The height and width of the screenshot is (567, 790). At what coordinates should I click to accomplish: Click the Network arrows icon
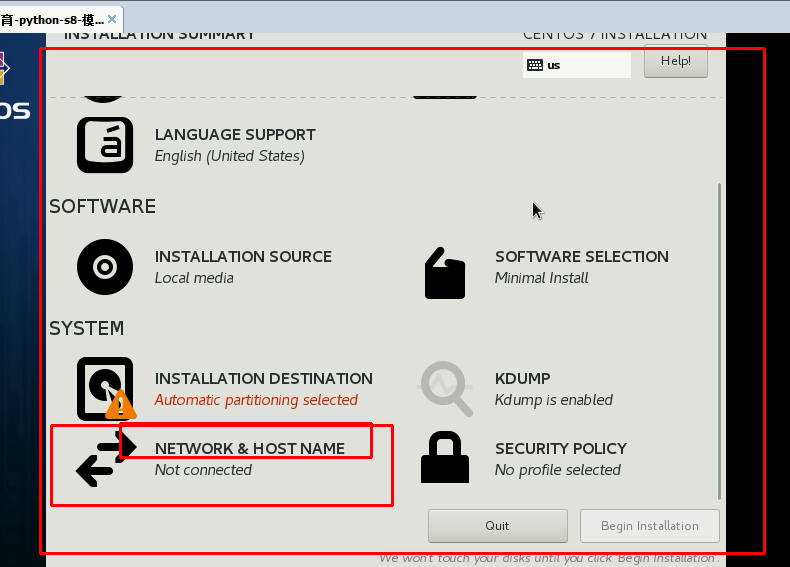tap(106, 458)
